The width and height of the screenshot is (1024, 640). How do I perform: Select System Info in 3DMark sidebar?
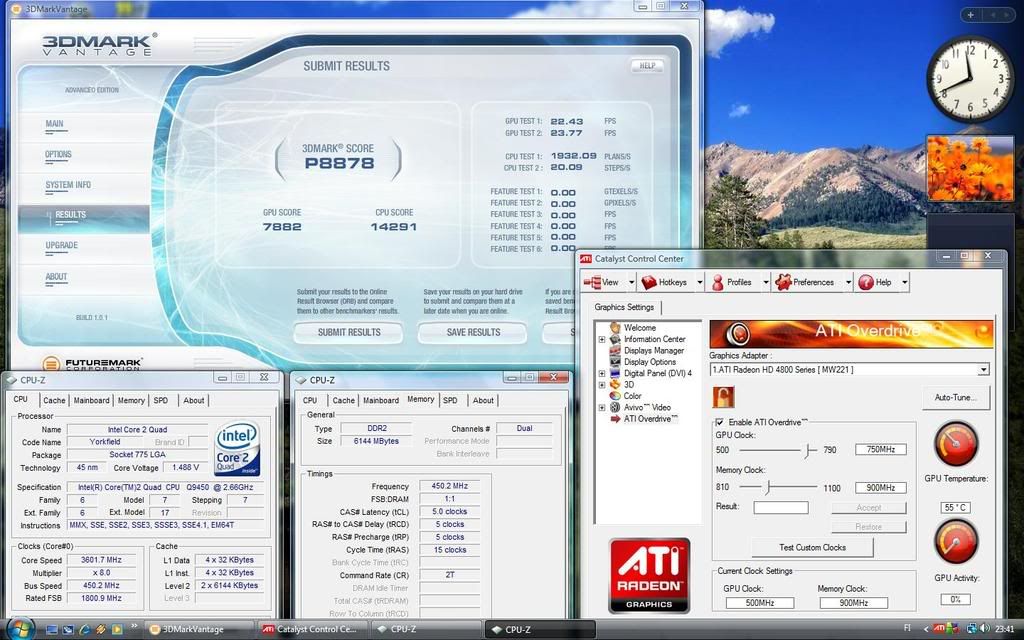click(x=68, y=185)
